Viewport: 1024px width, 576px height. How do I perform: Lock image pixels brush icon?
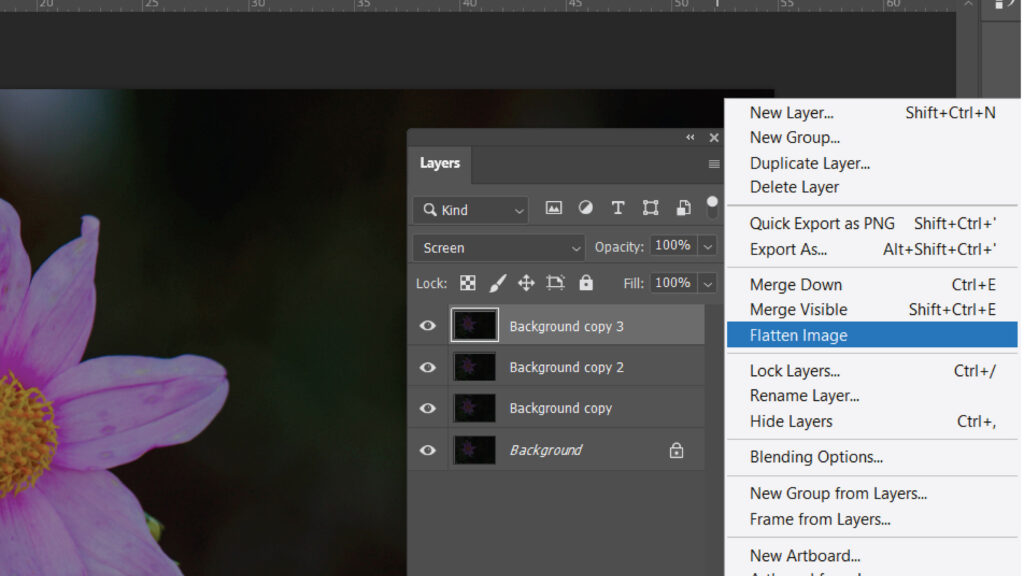pyautogui.click(x=498, y=283)
